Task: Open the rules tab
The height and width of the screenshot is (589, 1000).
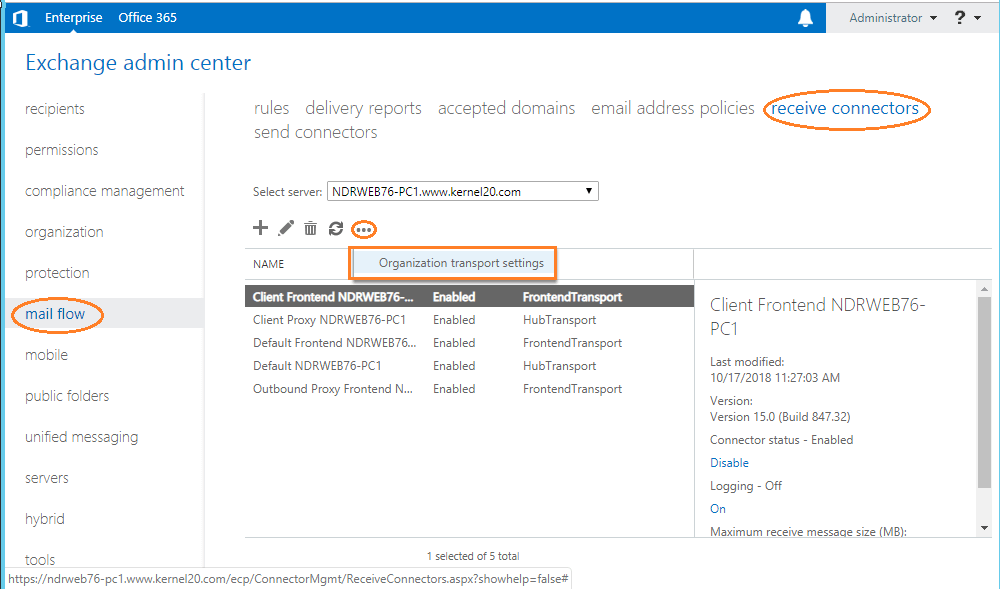Action: (271, 108)
